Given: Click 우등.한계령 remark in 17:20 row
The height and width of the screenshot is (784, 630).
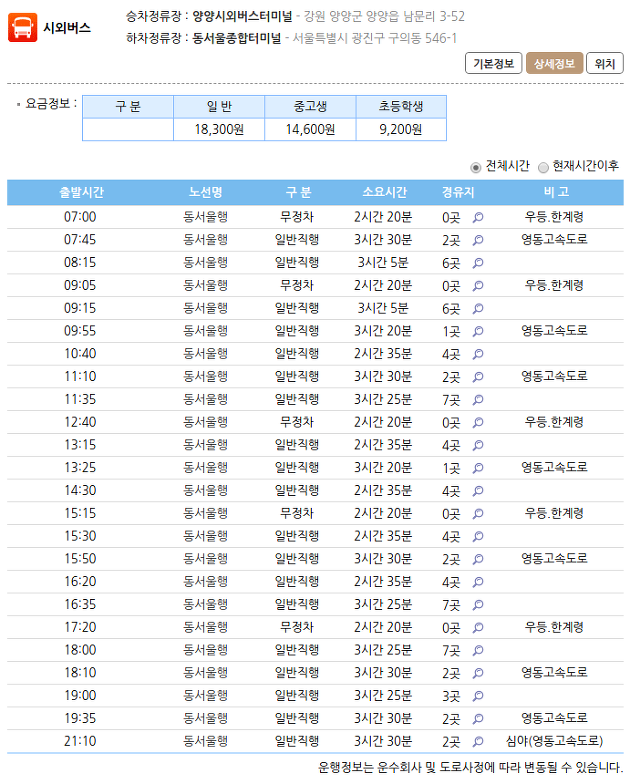Looking at the screenshot, I should (554, 628).
